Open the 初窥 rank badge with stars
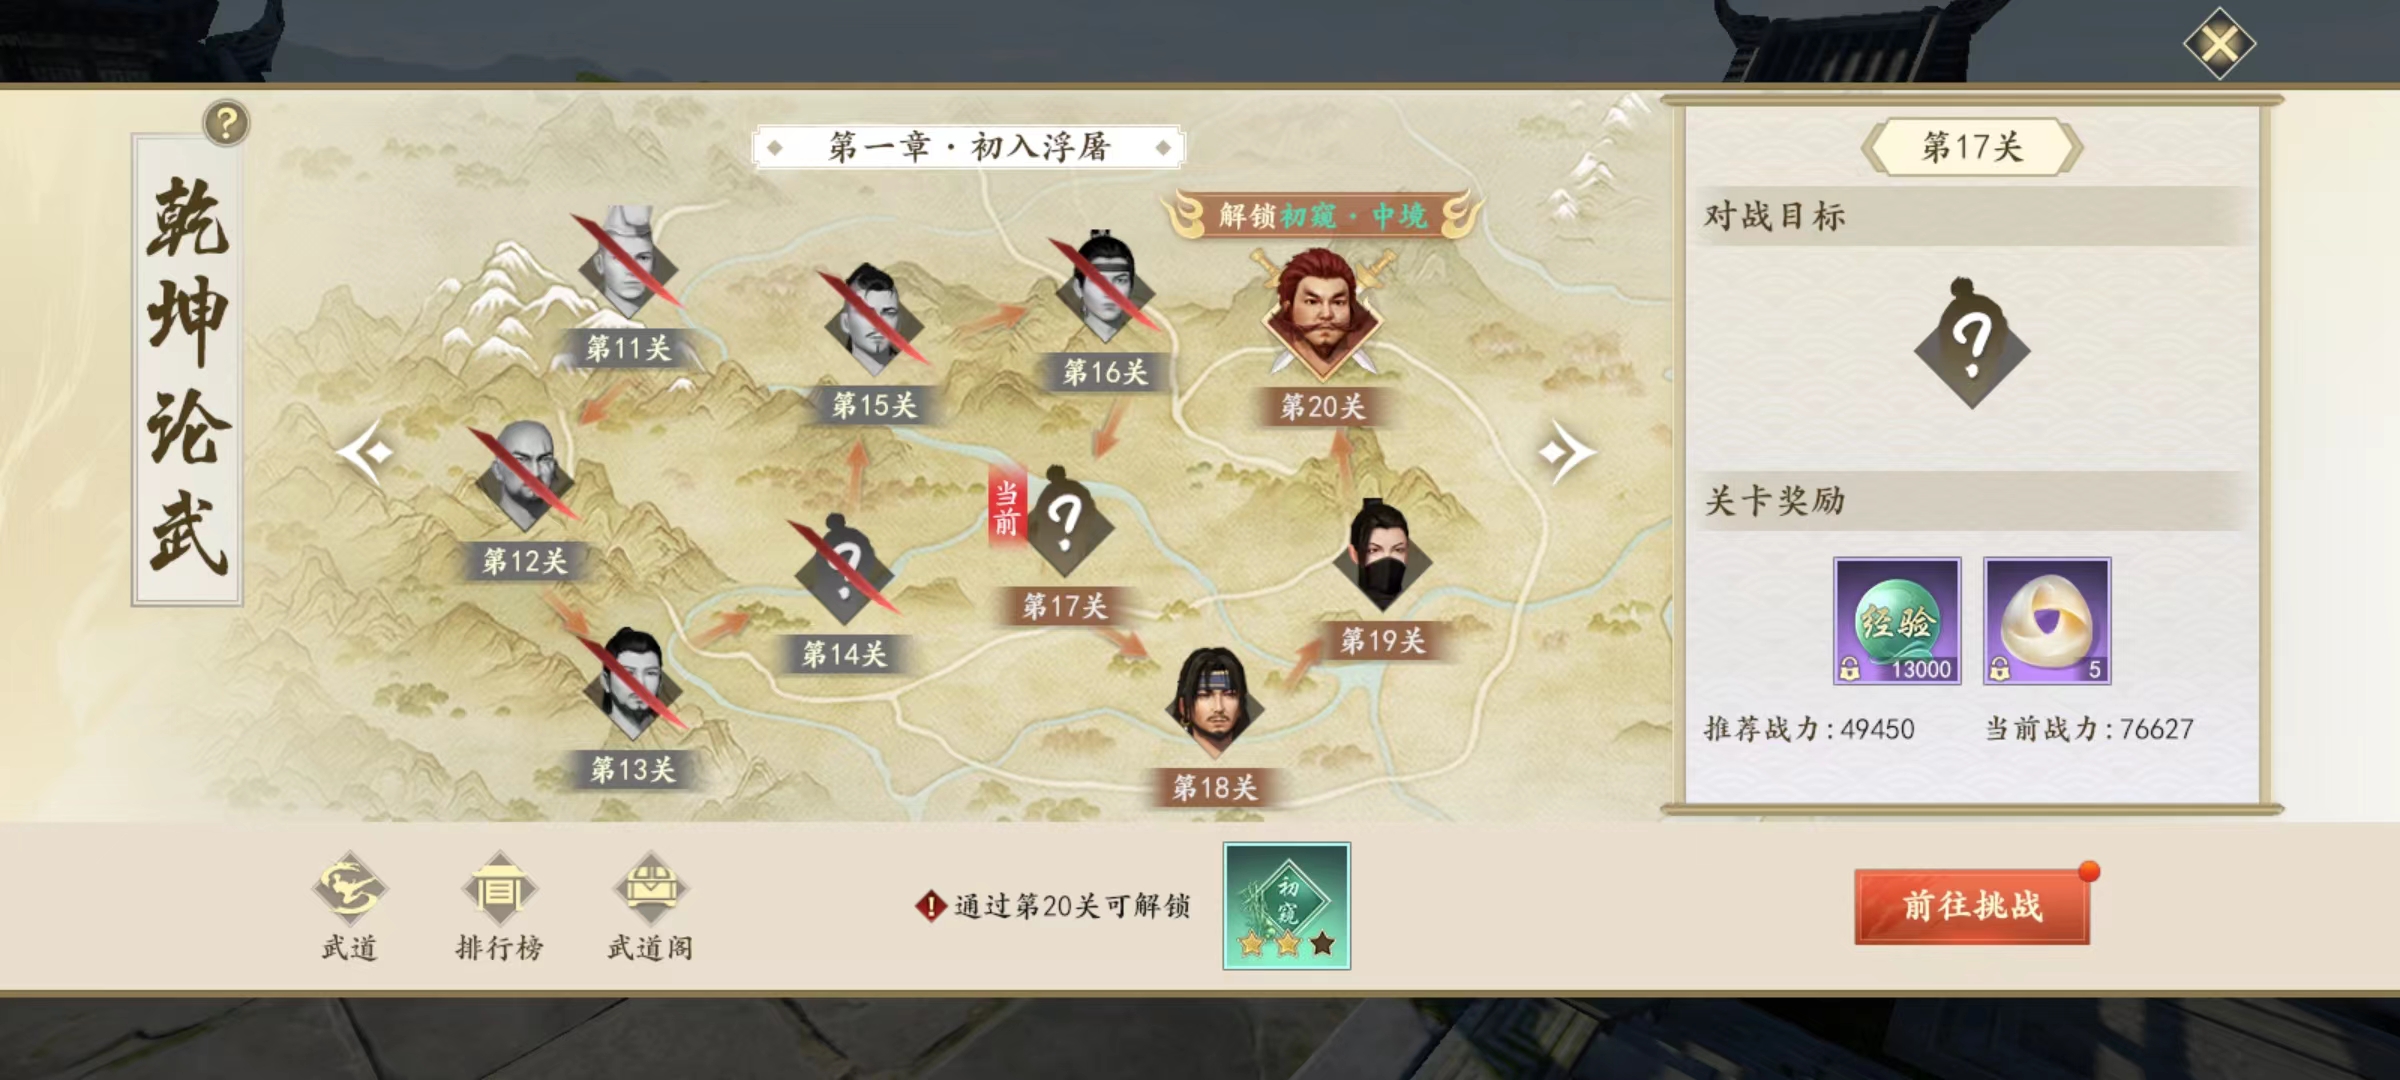This screenshot has width=2400, height=1080. [1287, 906]
